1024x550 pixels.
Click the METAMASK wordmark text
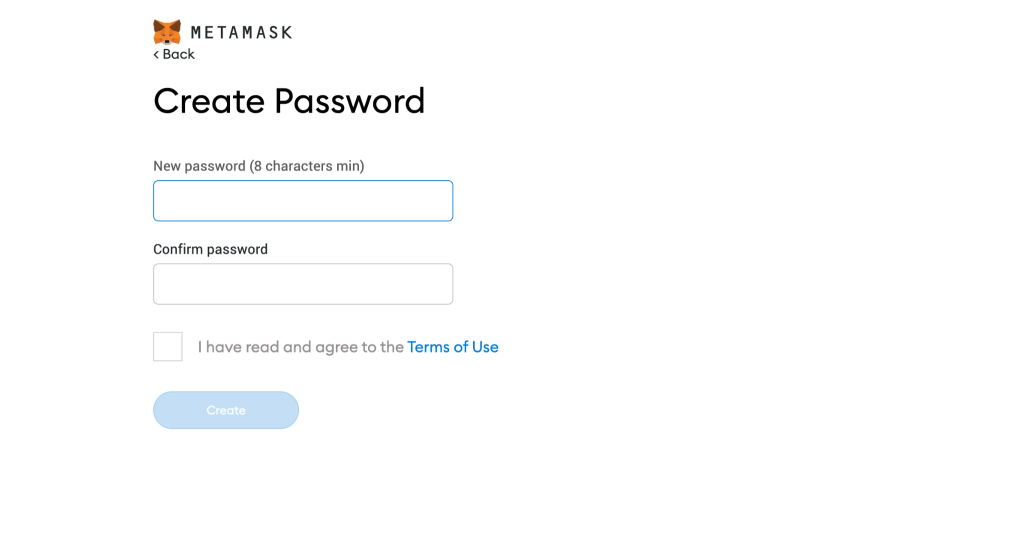pos(241,32)
